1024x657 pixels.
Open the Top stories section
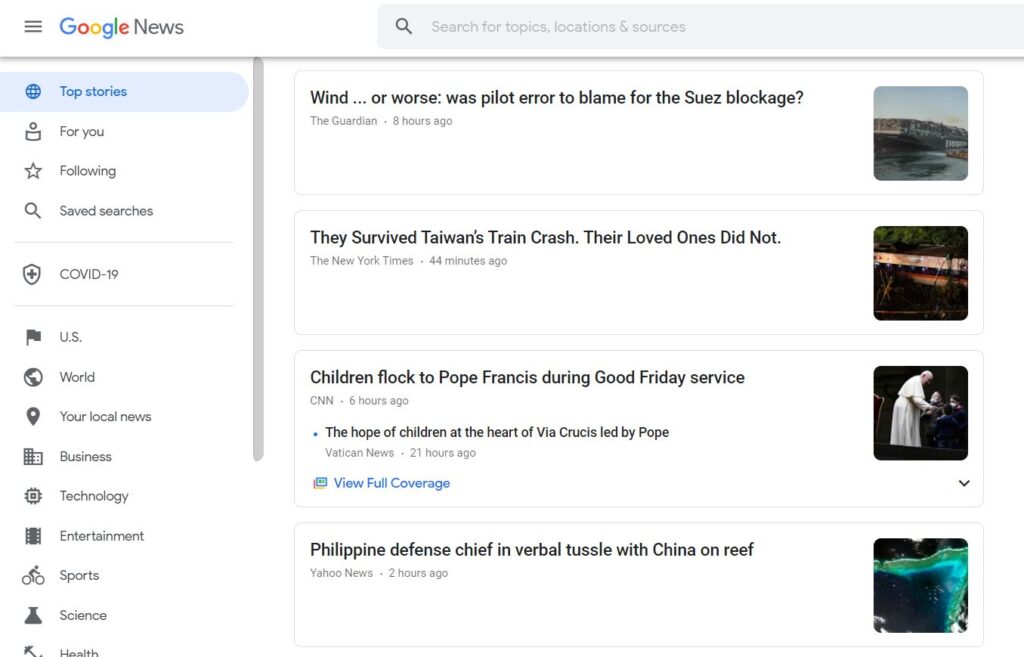pos(92,91)
